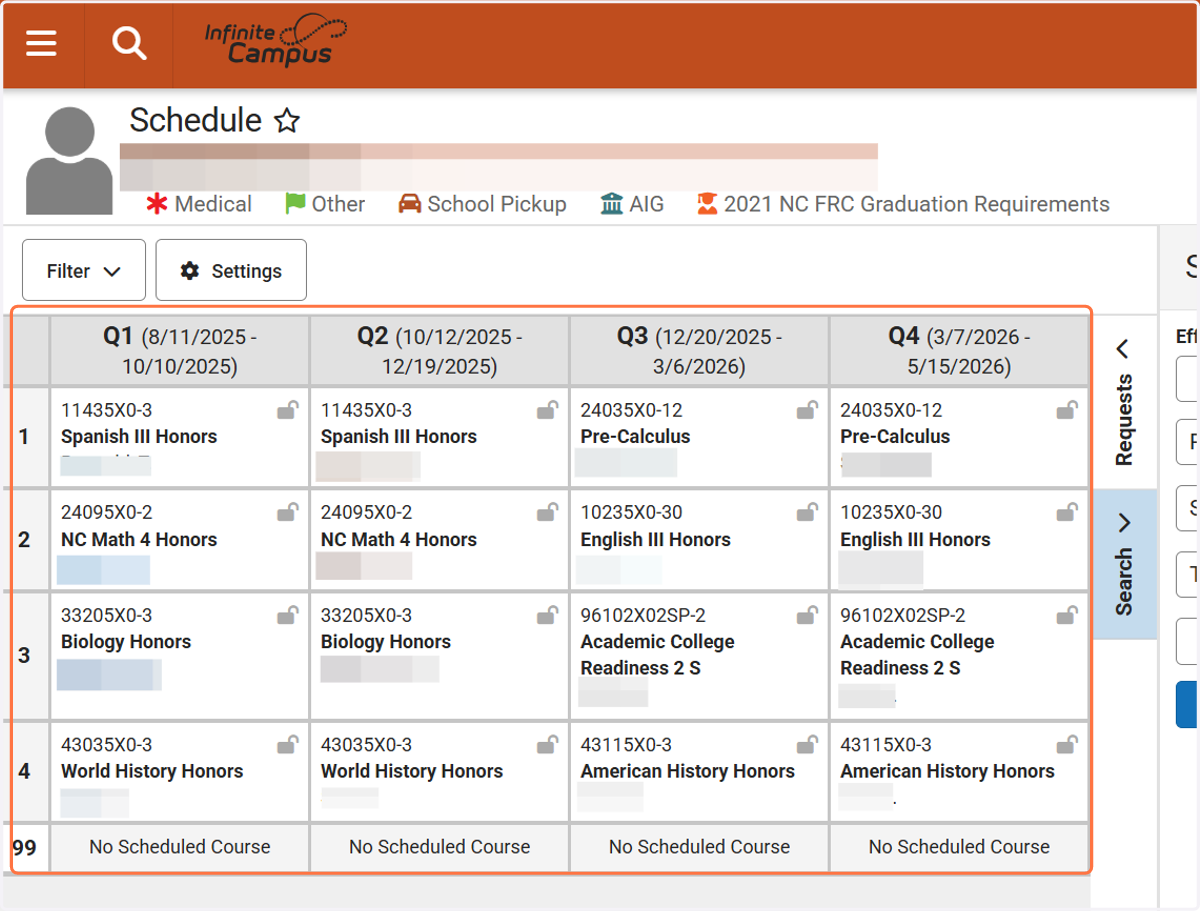The height and width of the screenshot is (911, 1200).
Task: Expand the Requests side panel
Action: click(x=1124, y=401)
